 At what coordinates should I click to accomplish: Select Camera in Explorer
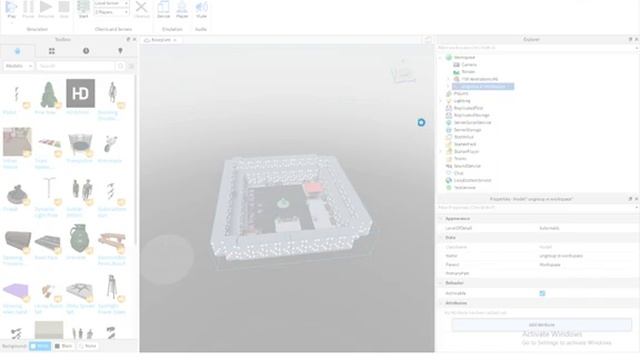pos(469,64)
